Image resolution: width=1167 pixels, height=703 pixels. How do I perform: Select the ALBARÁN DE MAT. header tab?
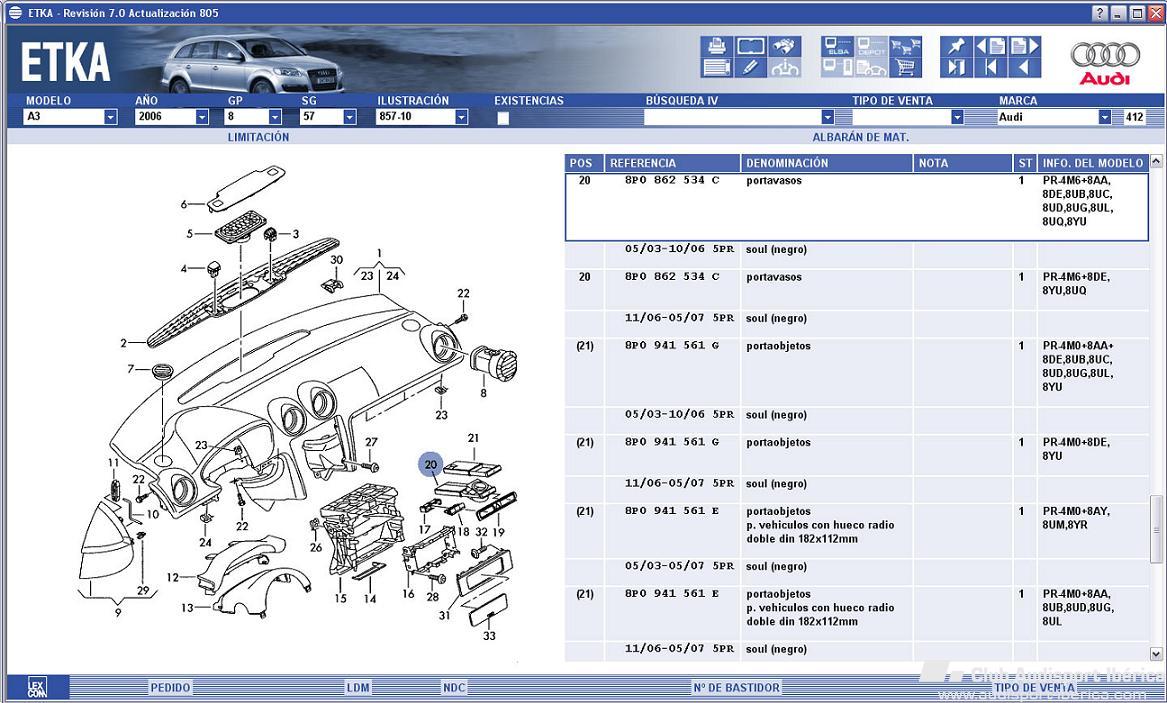point(860,137)
